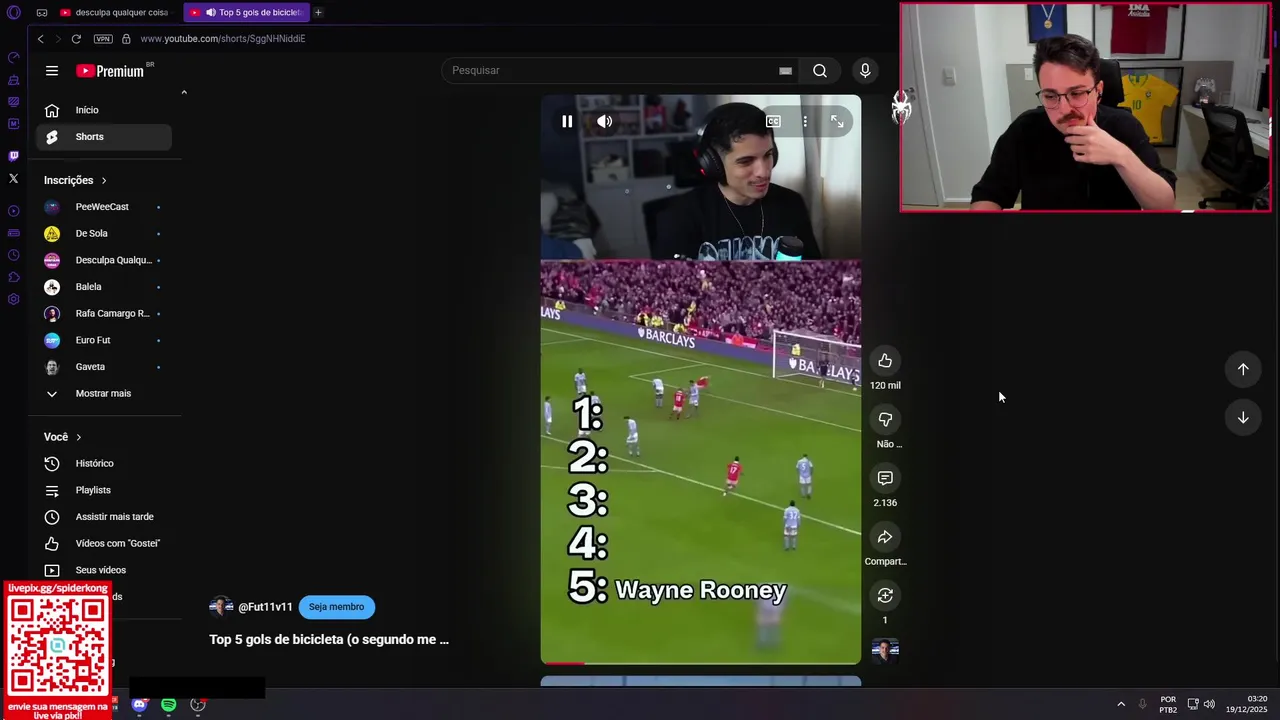The width and height of the screenshot is (1280, 720).
Task: Go back with the browser back arrow
Action: click(41, 39)
